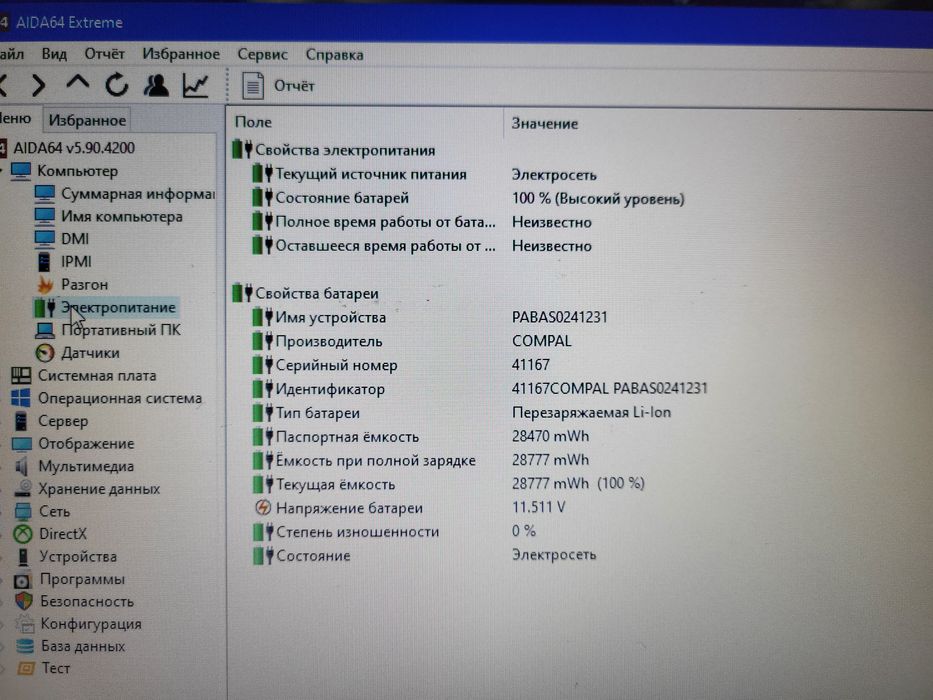Click the Разгон flame icon

pos(45,285)
